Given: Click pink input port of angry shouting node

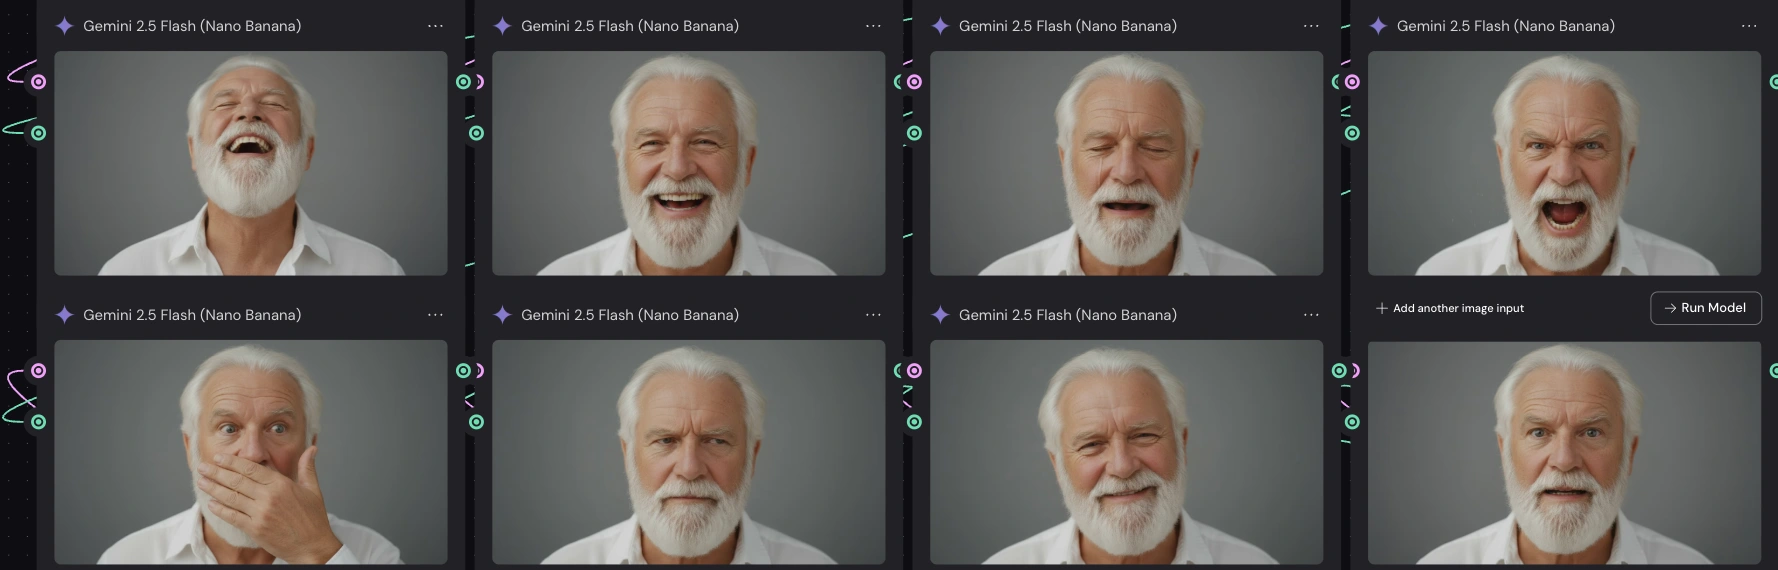Looking at the screenshot, I should 1352,82.
